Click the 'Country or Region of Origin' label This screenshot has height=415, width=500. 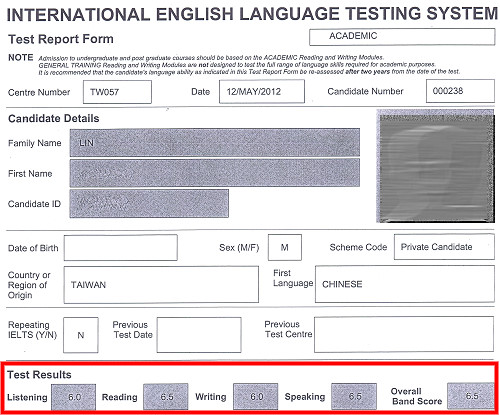coord(29,285)
